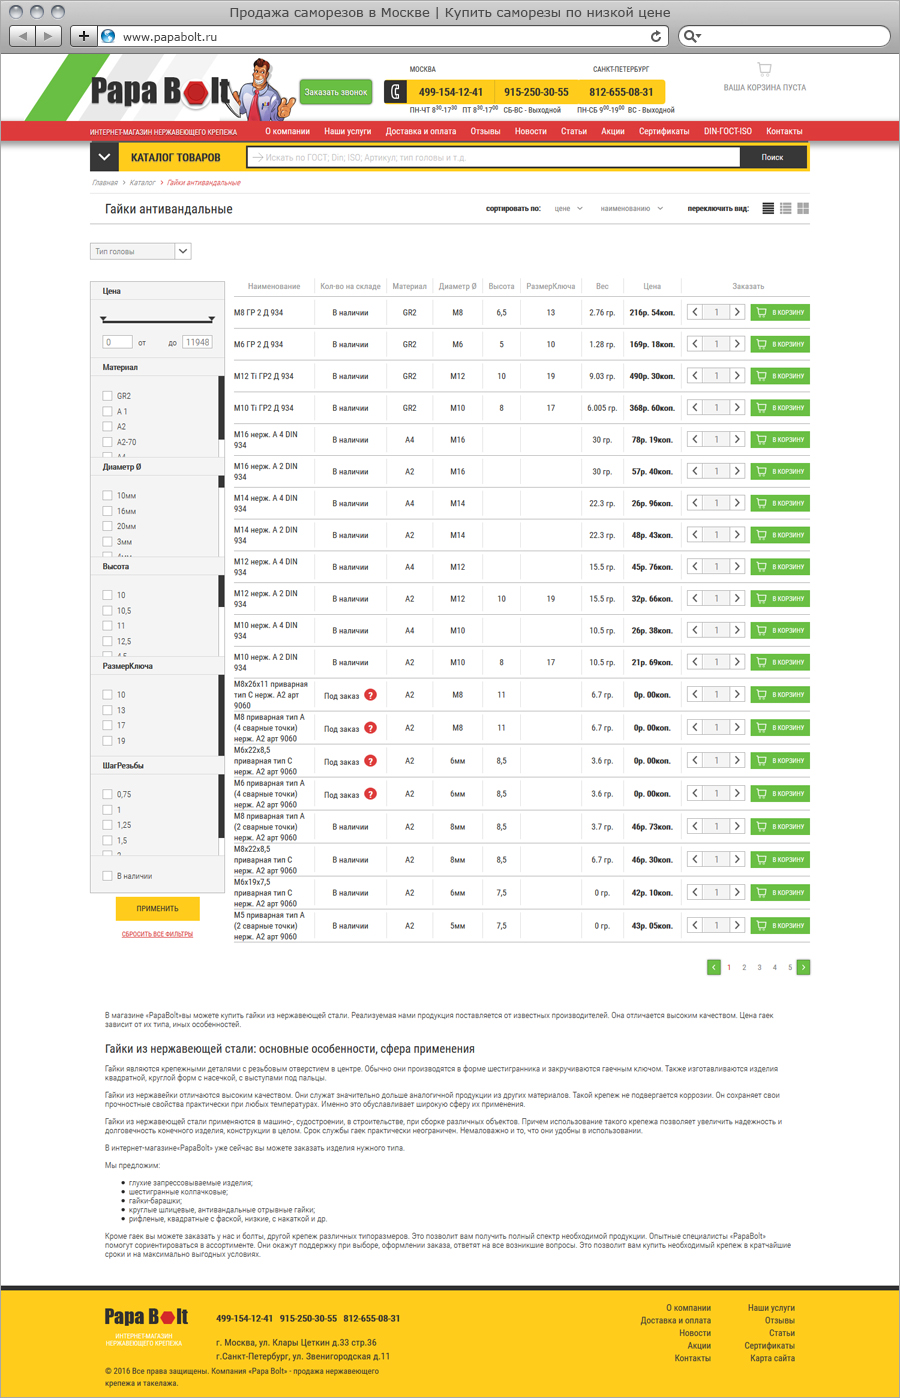Go to the next page with the green arrow
900x1398 pixels.
[803, 967]
